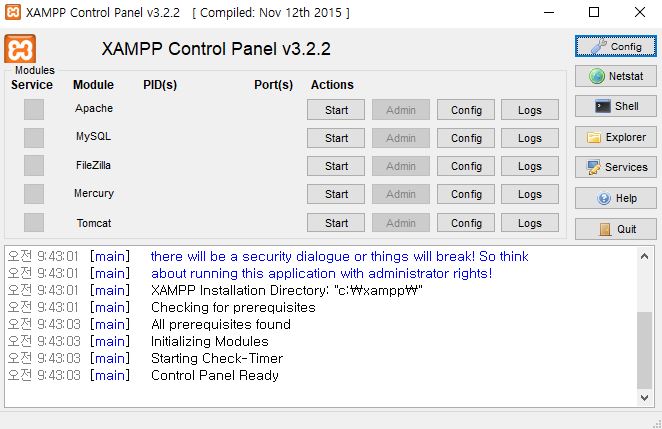
Task: Click the log panel scroll down arrow
Action: (644, 398)
